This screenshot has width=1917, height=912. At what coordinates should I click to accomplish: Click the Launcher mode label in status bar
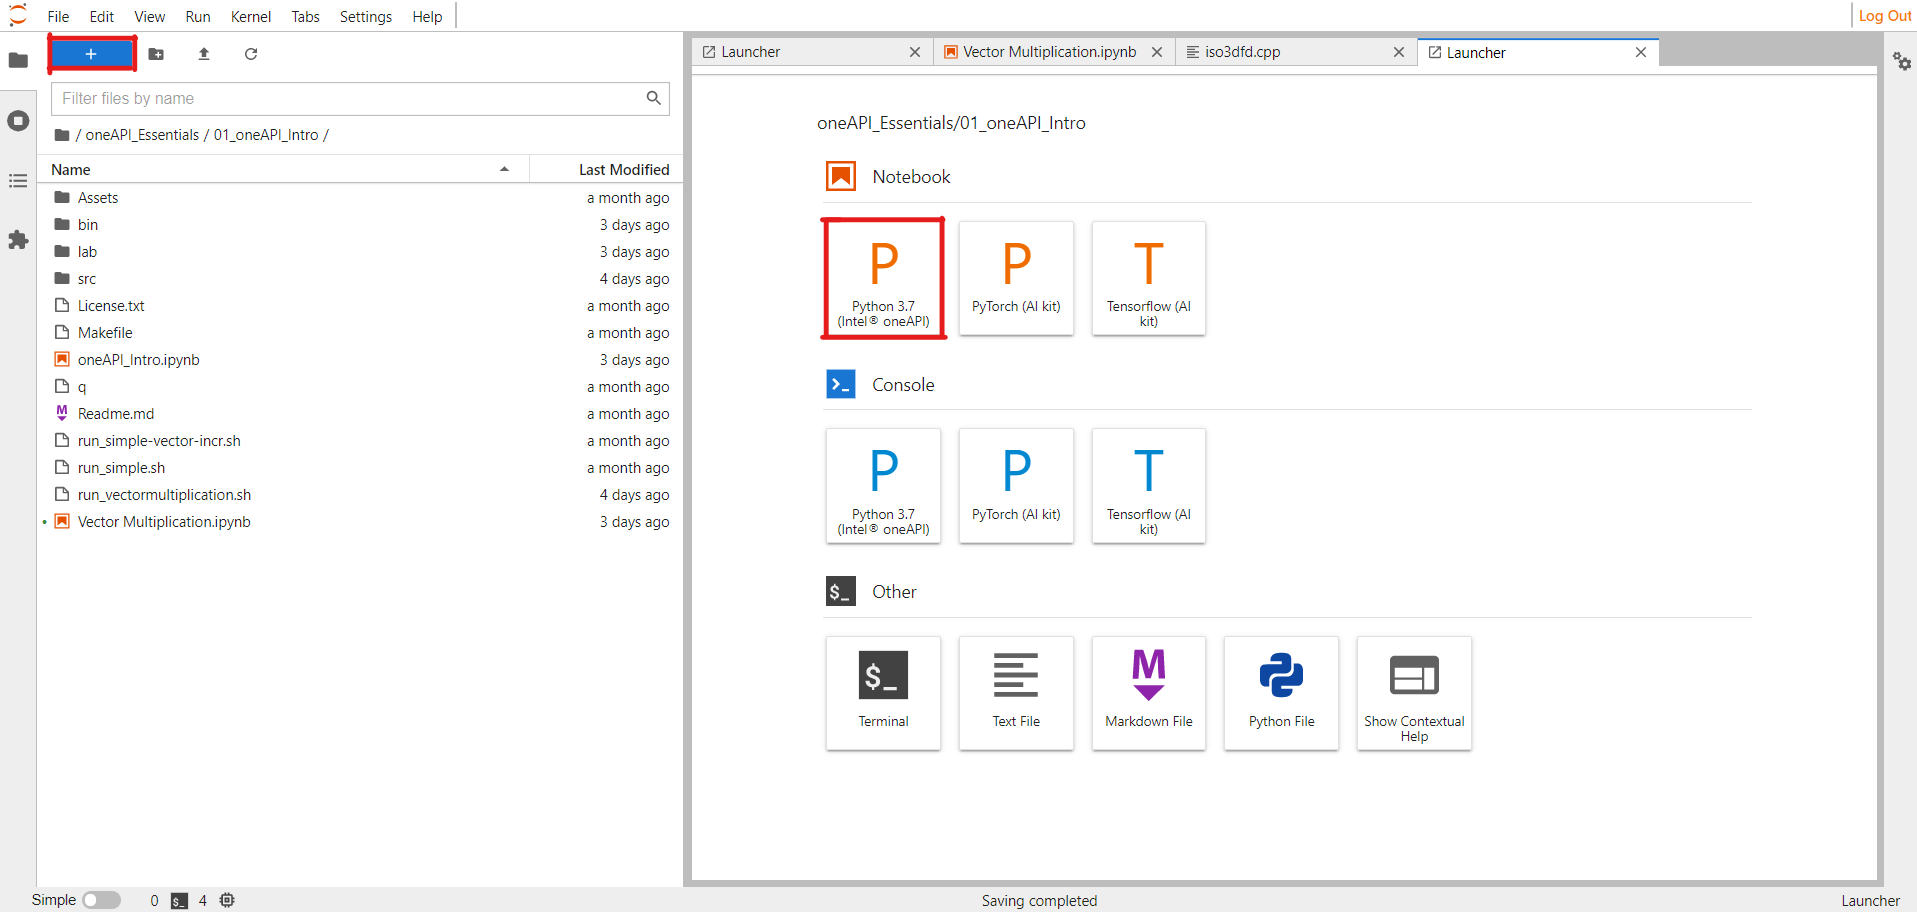[1870, 901]
